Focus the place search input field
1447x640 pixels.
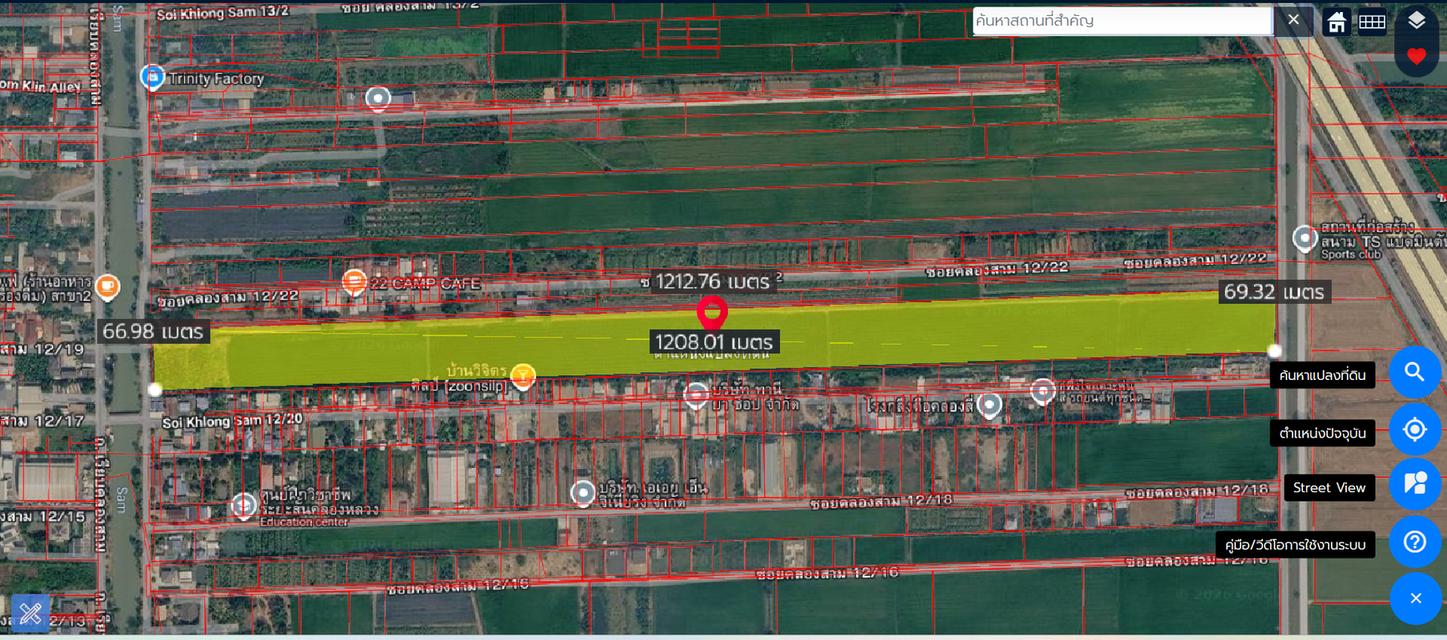tap(1122, 21)
